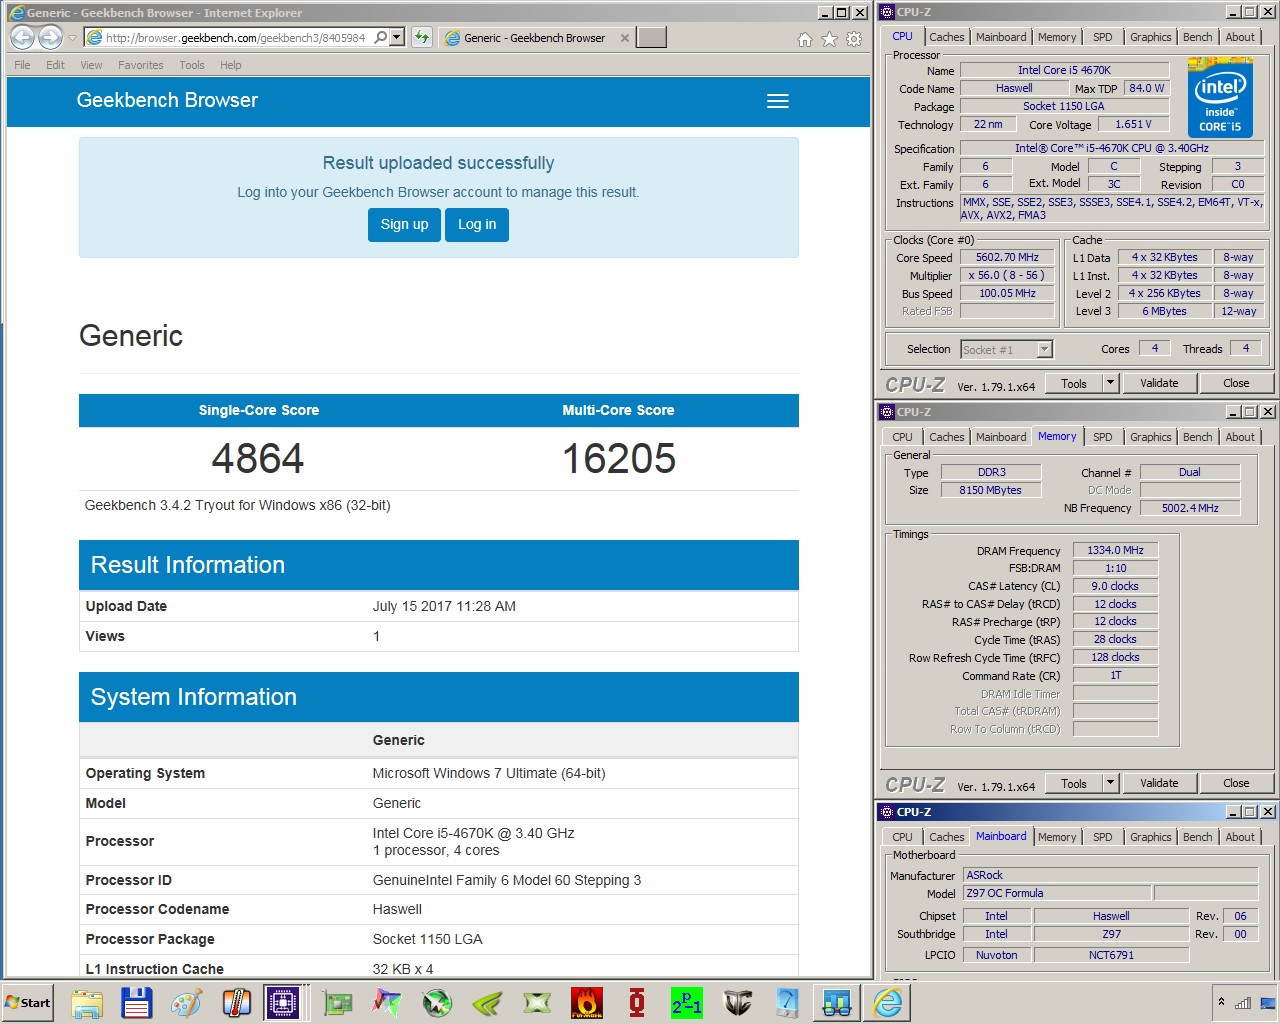
Task: Click the CPU-Z chip icon in the taskbar
Action: point(283,1003)
